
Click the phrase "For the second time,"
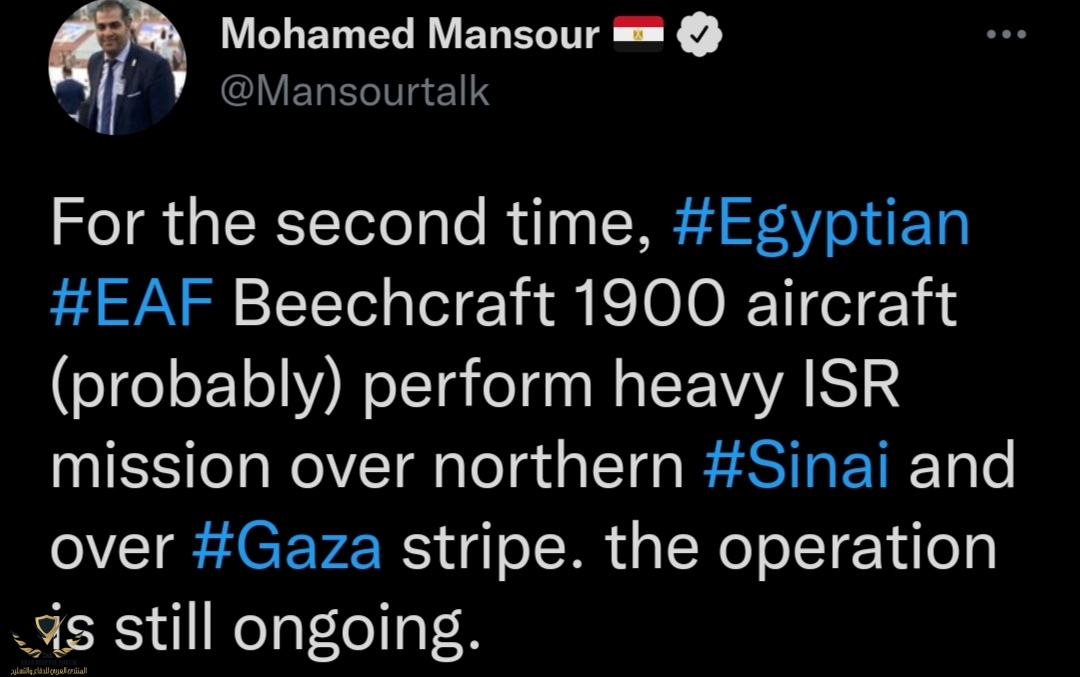coord(352,223)
